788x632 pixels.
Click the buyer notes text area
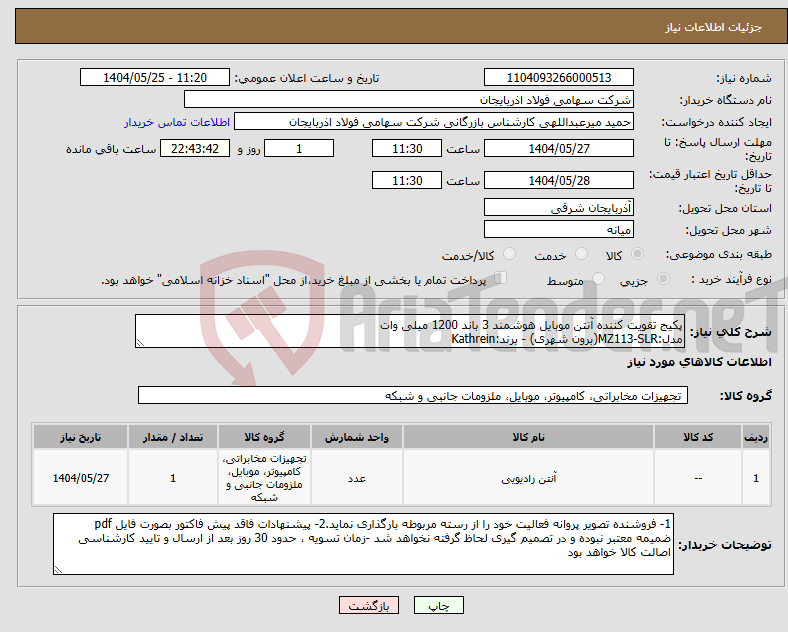point(363,544)
